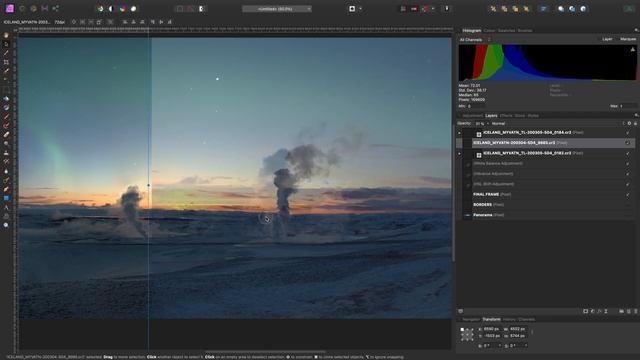Toggle visibility of the selected _8885.cr2 layer
Screen dimensions: 640x360
pyautogui.click(x=628, y=143)
